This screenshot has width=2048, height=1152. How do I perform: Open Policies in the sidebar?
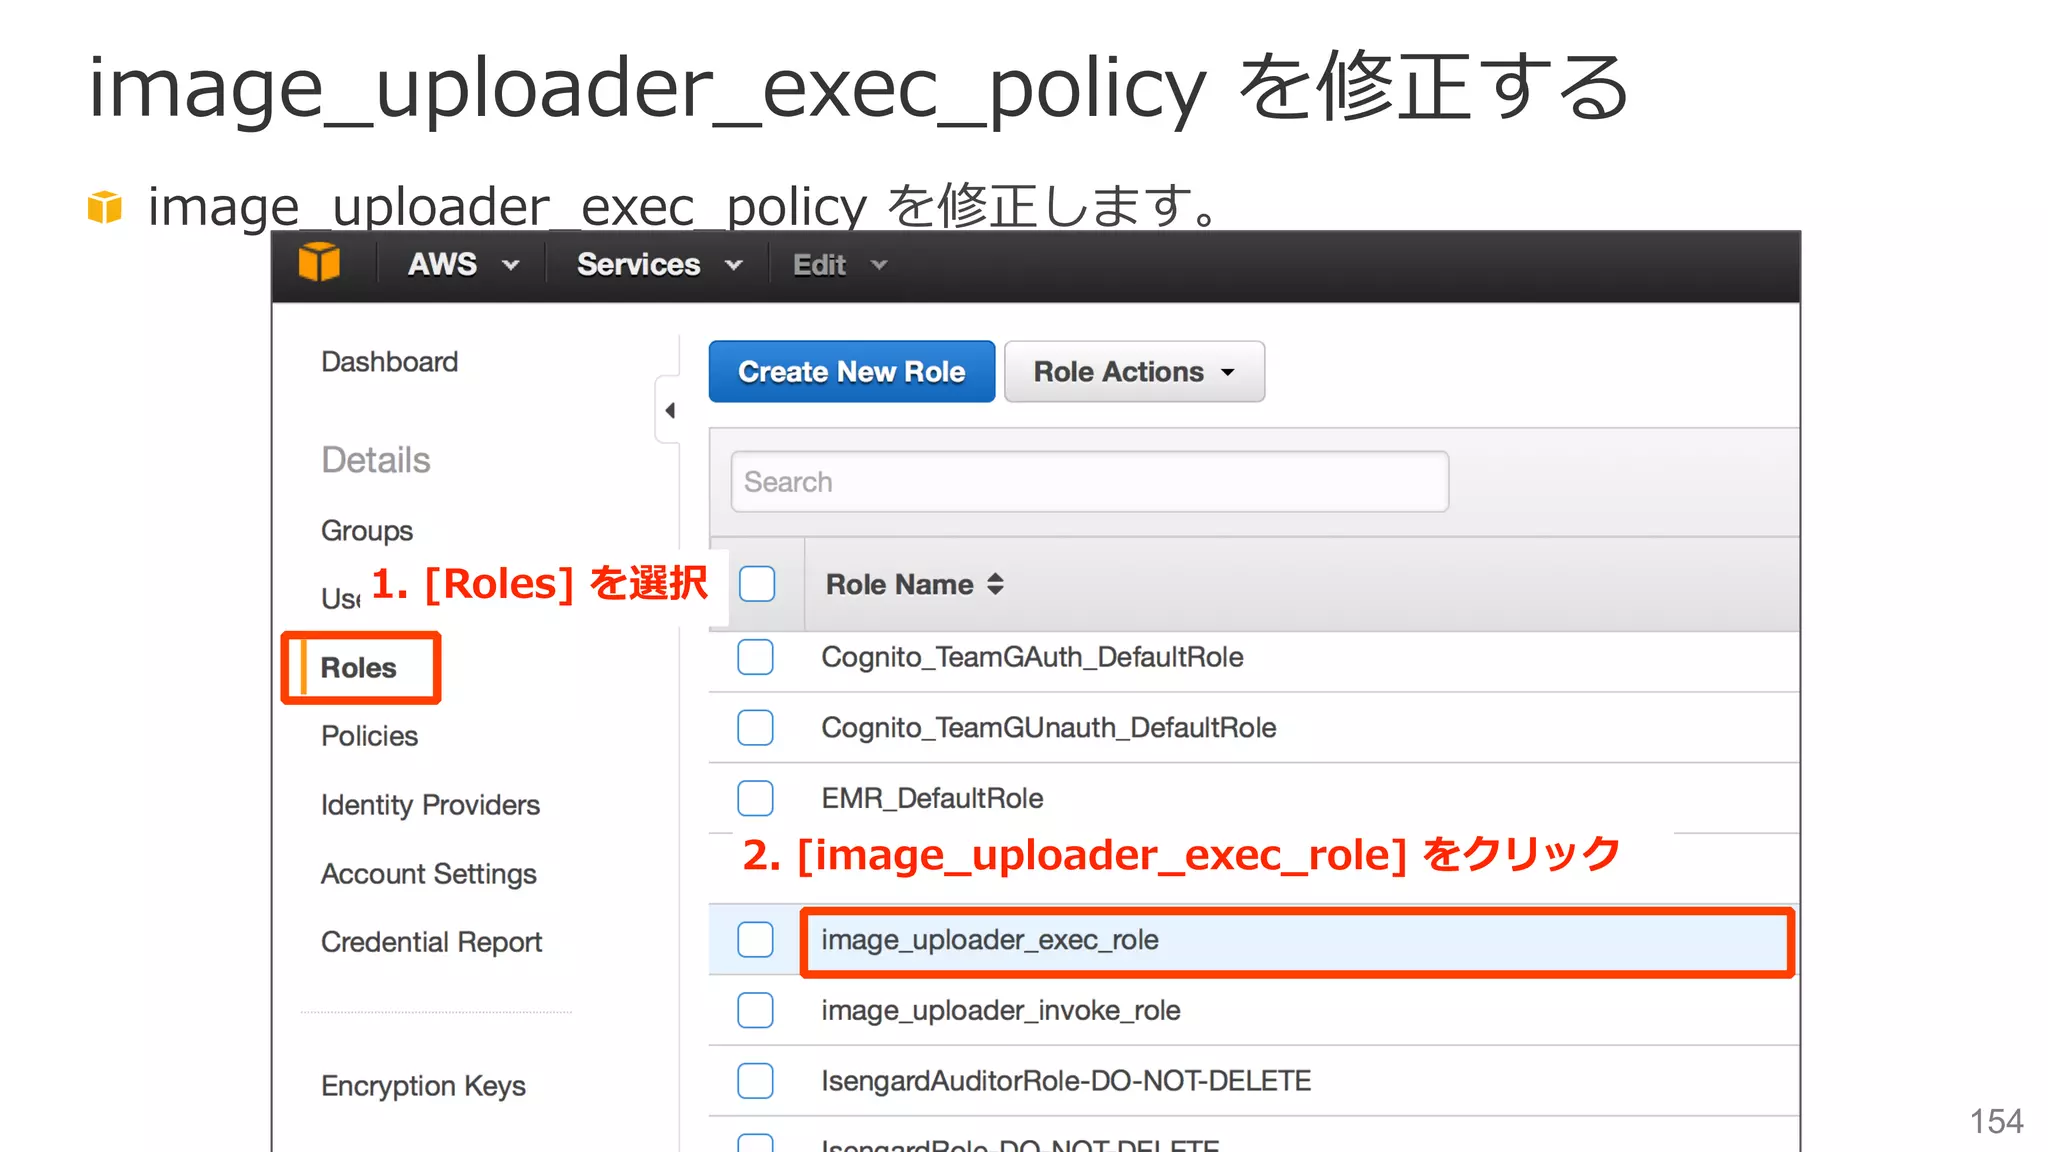point(369,736)
